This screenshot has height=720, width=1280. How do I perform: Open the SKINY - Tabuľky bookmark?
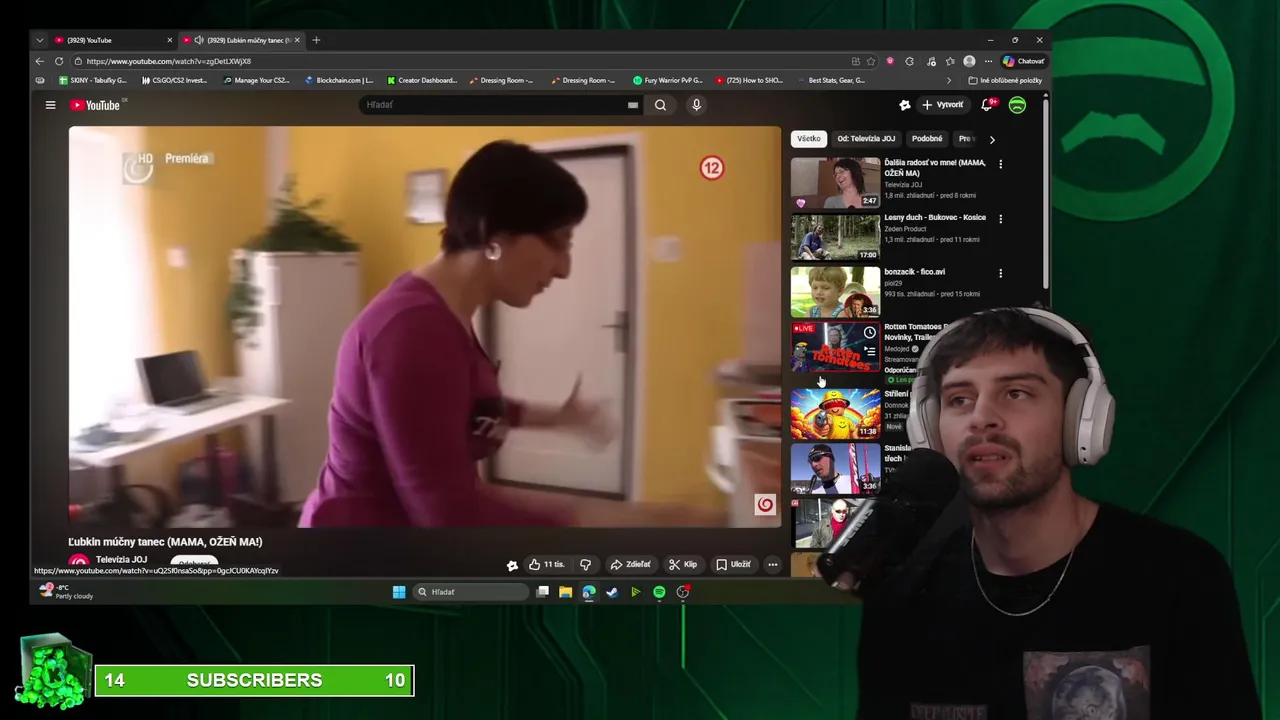[94, 80]
